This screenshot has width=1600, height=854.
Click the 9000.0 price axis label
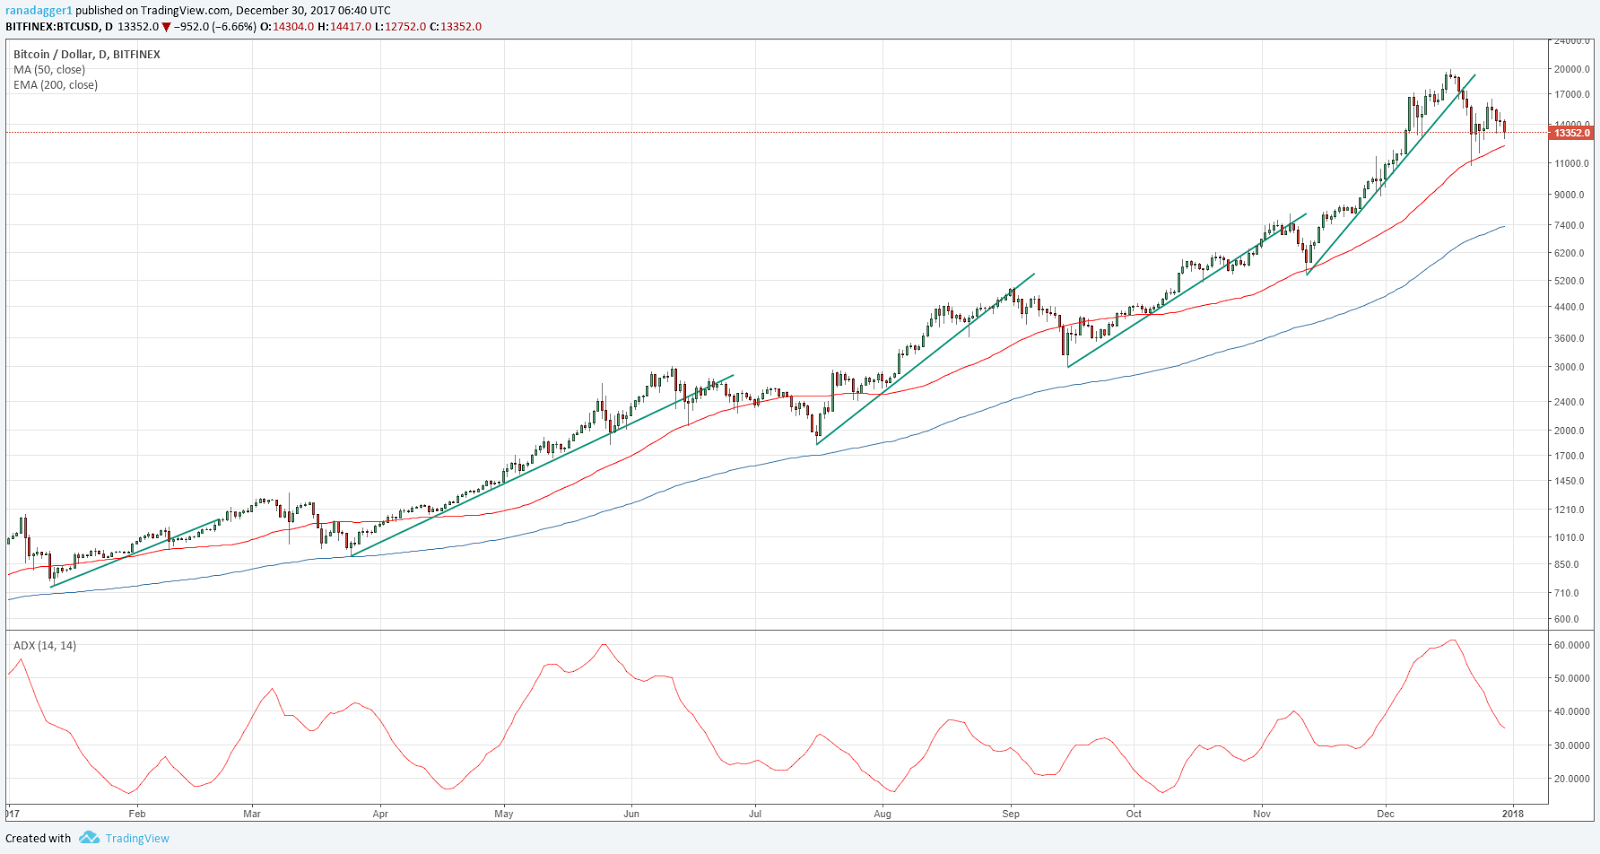pos(1571,195)
